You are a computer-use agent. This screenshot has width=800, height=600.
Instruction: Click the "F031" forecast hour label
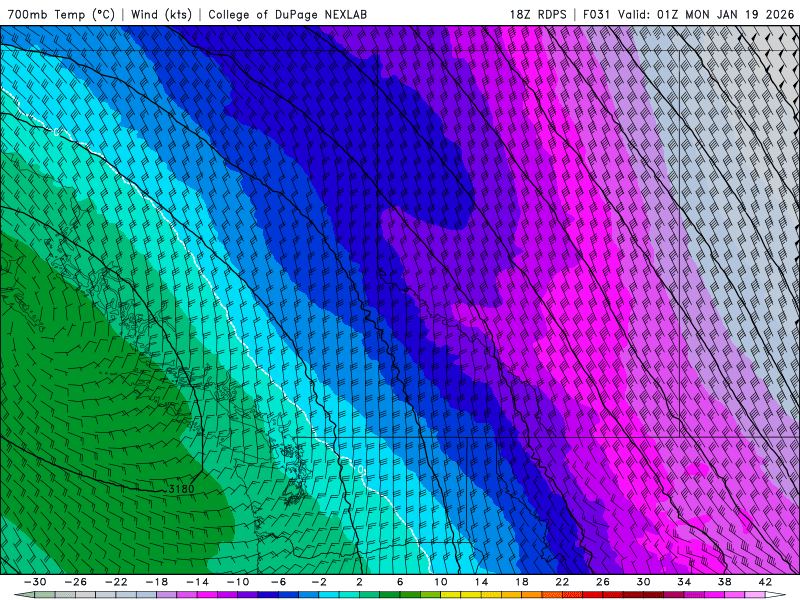(x=596, y=14)
